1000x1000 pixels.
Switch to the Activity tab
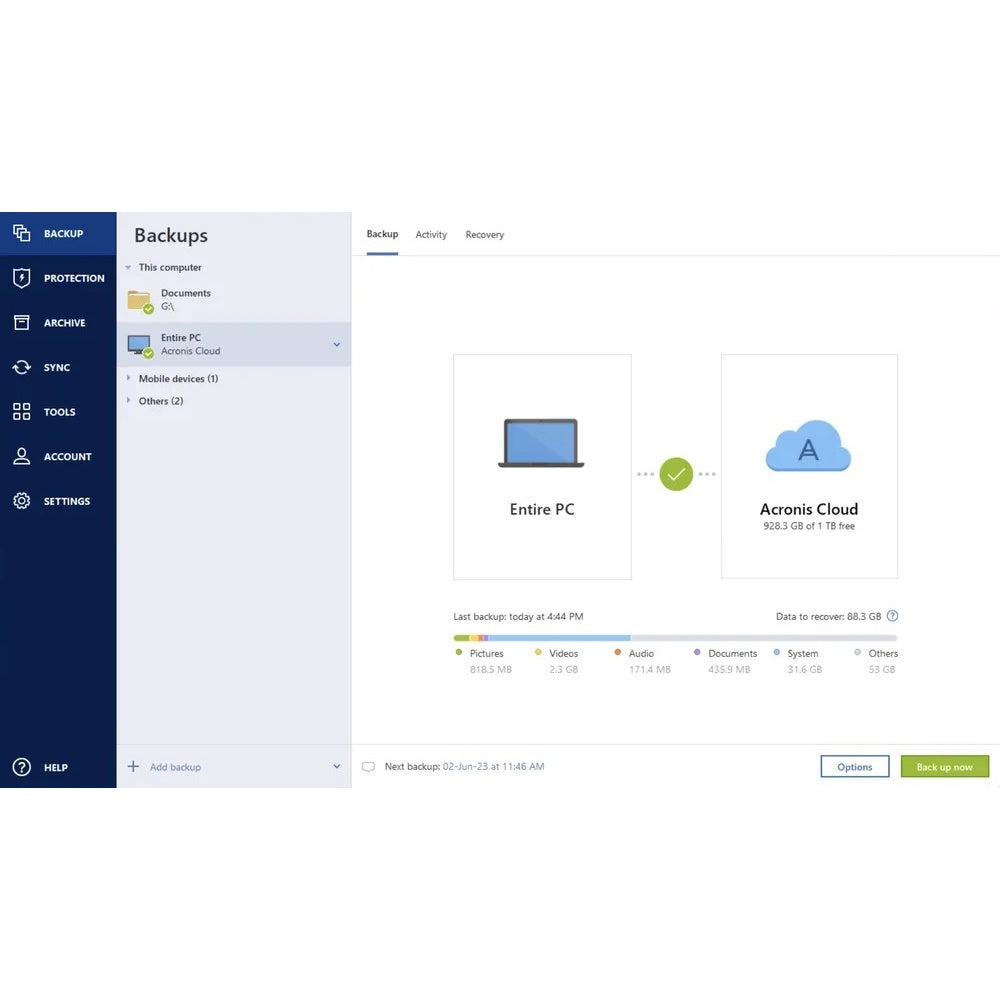coord(431,235)
